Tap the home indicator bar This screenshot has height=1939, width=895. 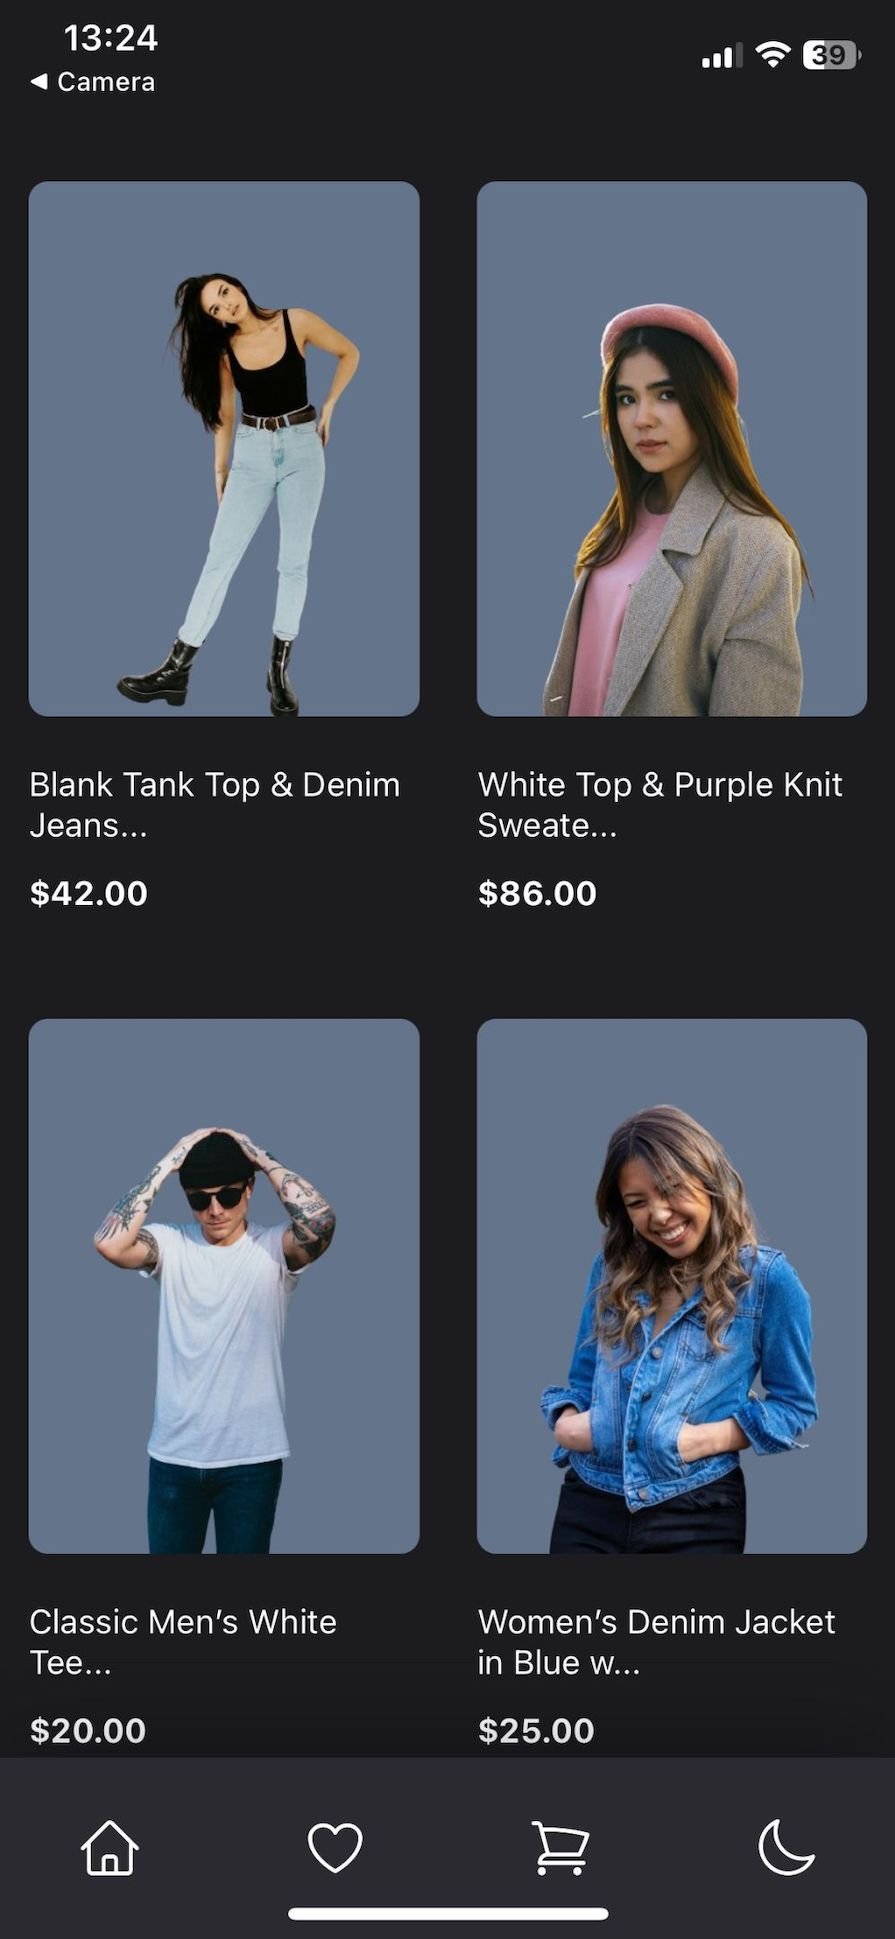448,1914
